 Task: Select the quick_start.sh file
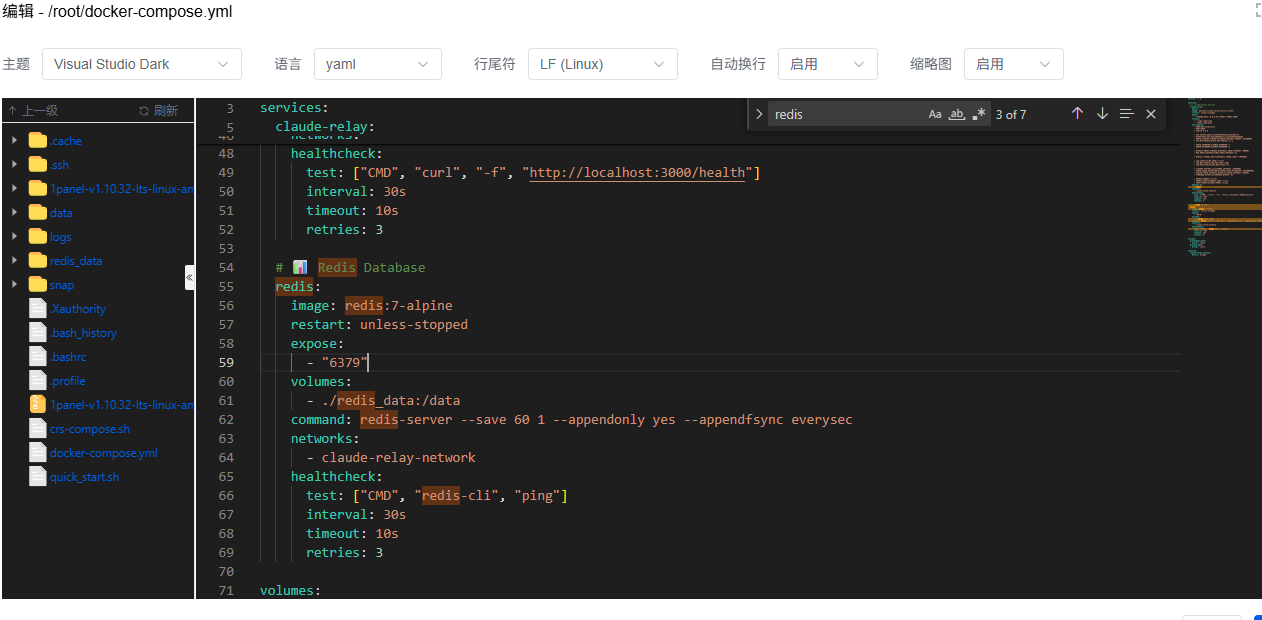(84, 477)
